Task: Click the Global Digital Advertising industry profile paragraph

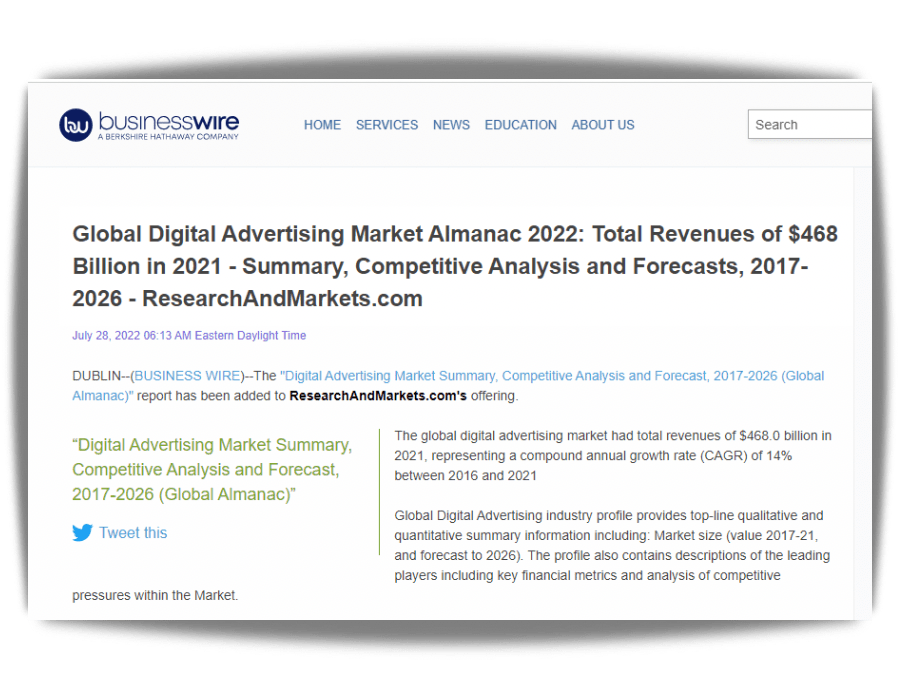Action: (x=612, y=545)
